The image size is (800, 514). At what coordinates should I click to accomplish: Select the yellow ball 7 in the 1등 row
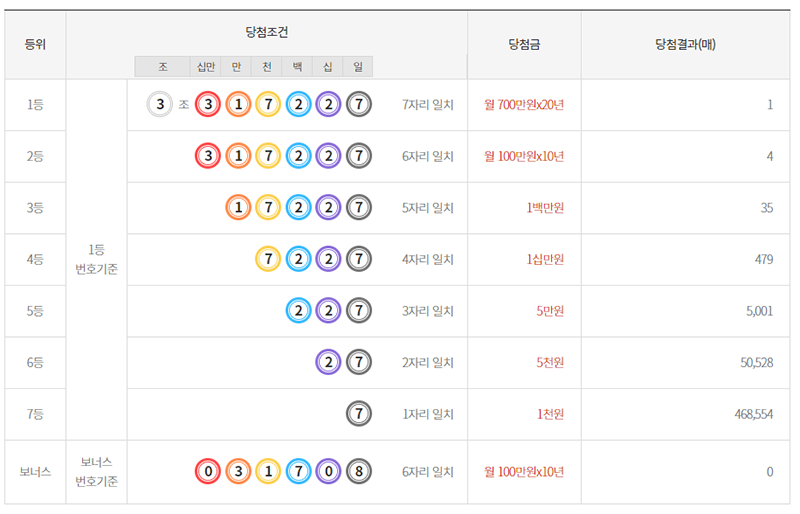tap(268, 105)
